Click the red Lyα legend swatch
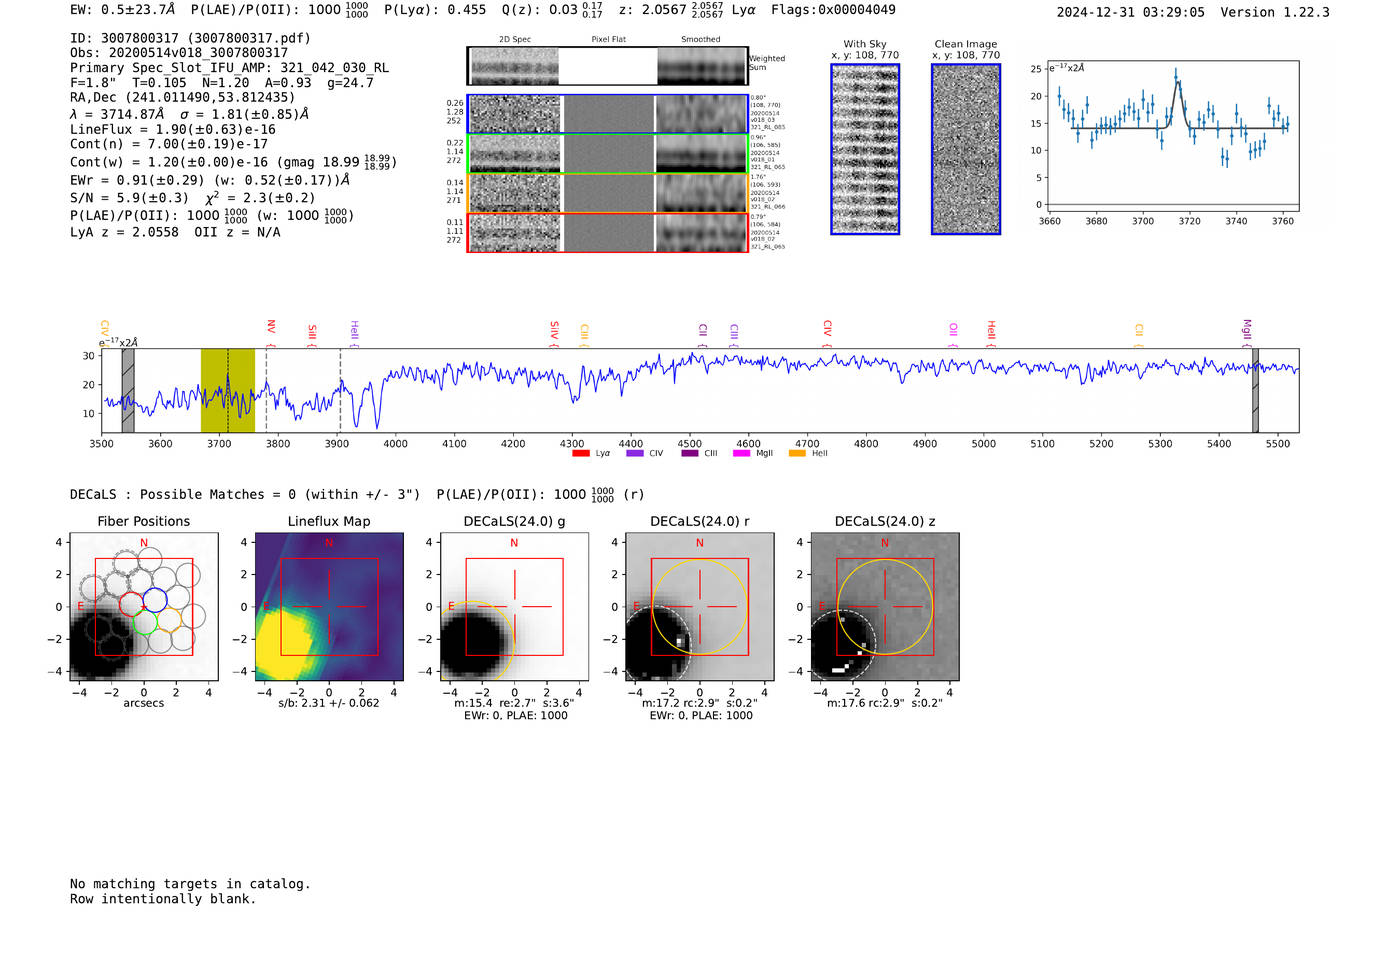The image size is (1400, 953). tap(581, 453)
